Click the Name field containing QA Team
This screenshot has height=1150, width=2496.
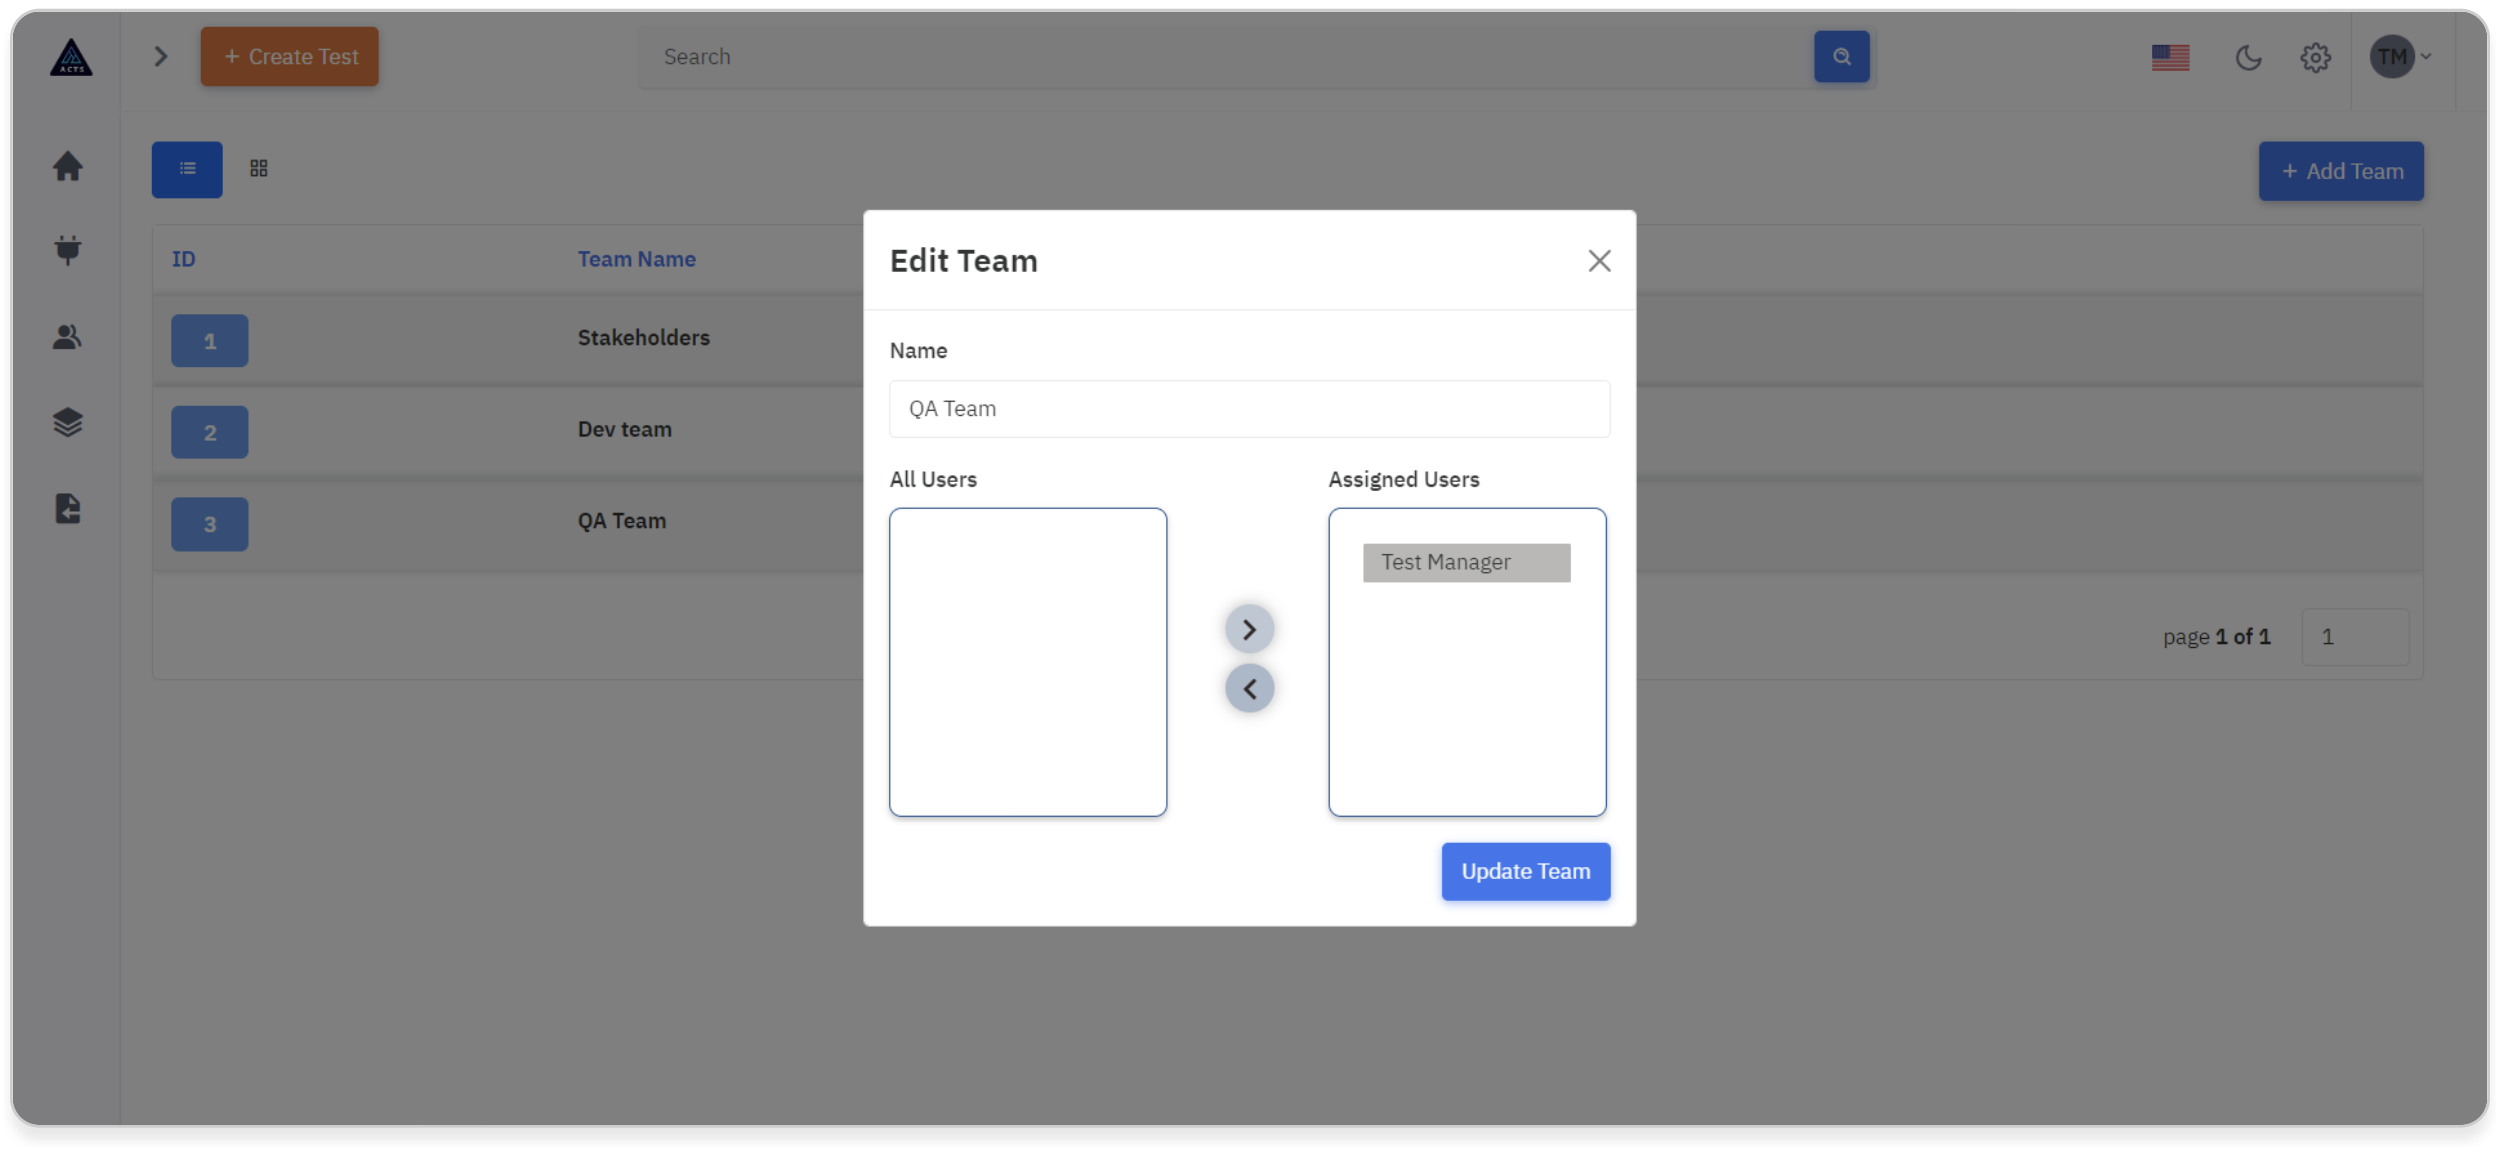coord(1249,409)
